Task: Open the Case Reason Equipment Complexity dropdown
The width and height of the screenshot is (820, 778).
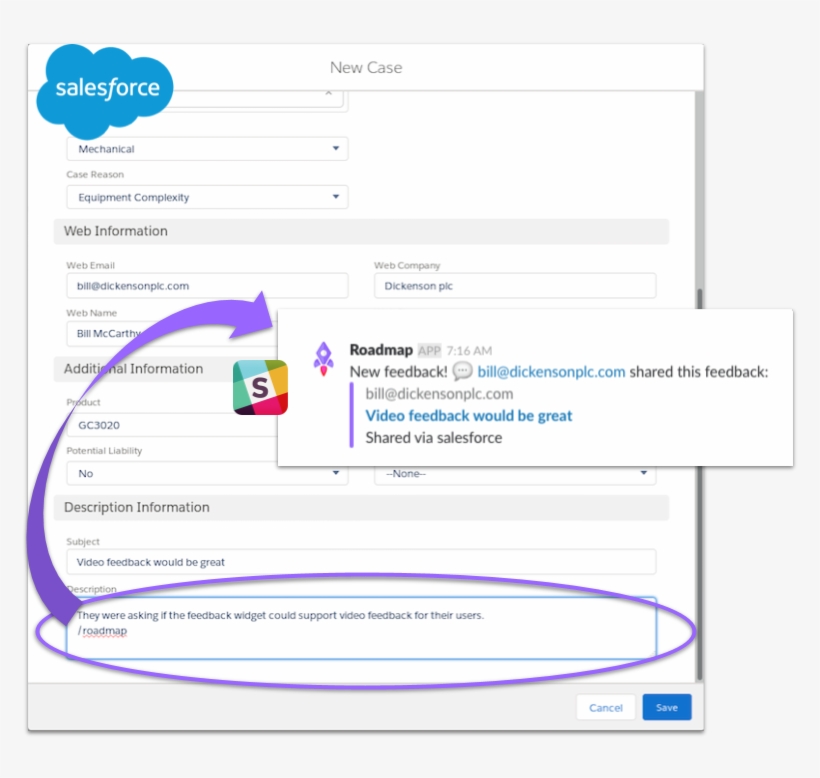Action: tap(336, 196)
